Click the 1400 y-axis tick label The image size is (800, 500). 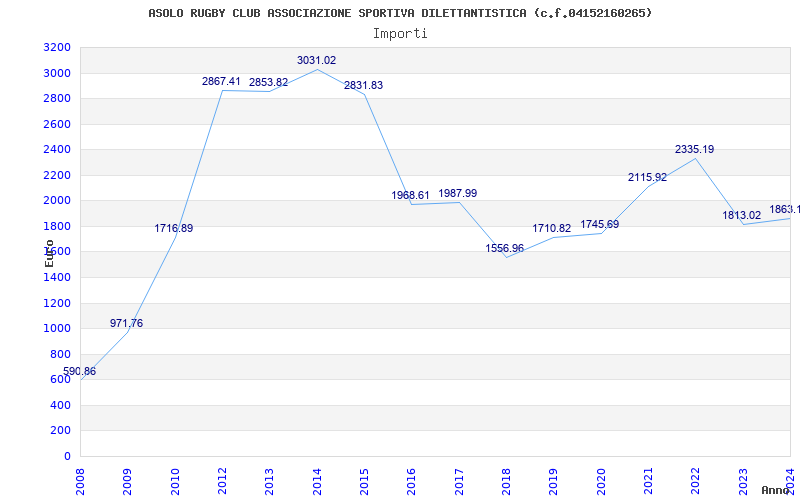click(57, 278)
